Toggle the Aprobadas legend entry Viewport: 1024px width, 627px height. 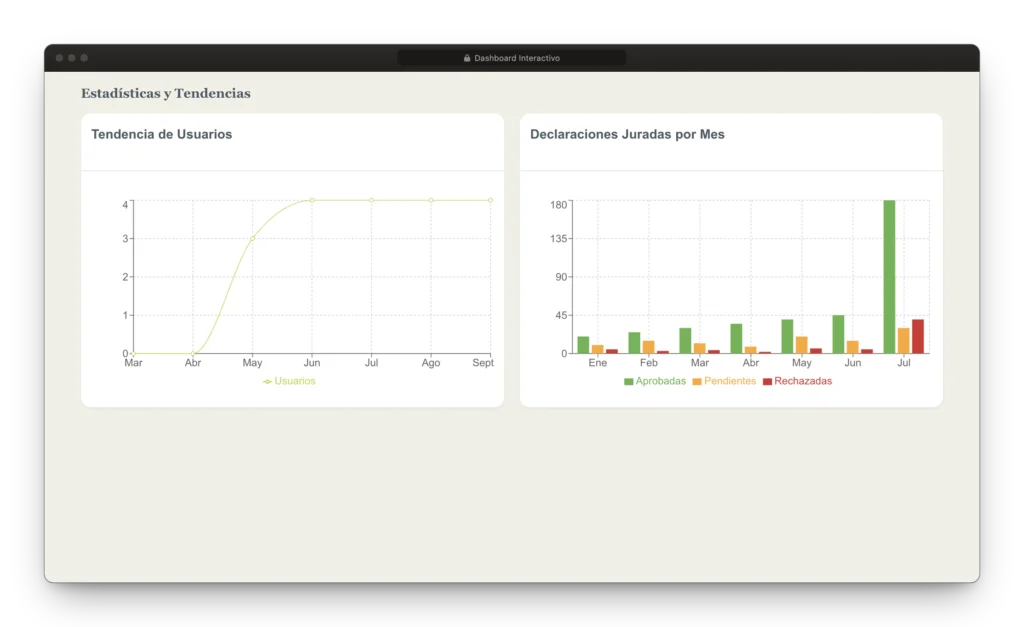pos(655,381)
